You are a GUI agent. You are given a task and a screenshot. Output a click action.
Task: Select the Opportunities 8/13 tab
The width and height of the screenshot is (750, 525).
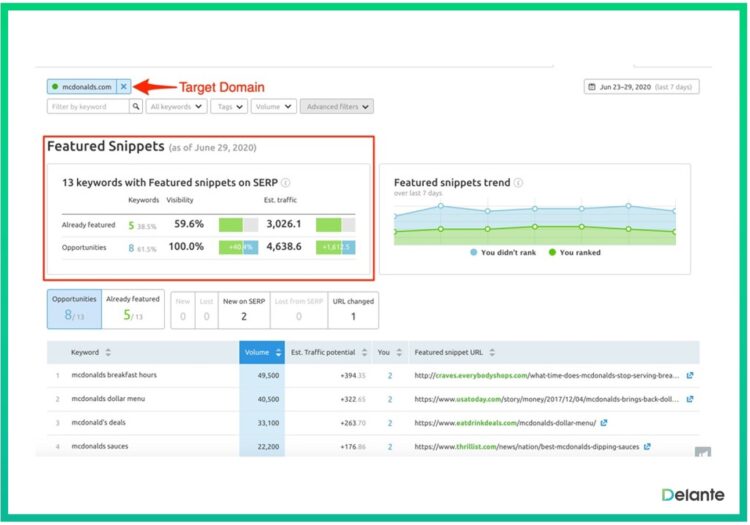pyautogui.click(x=74, y=309)
